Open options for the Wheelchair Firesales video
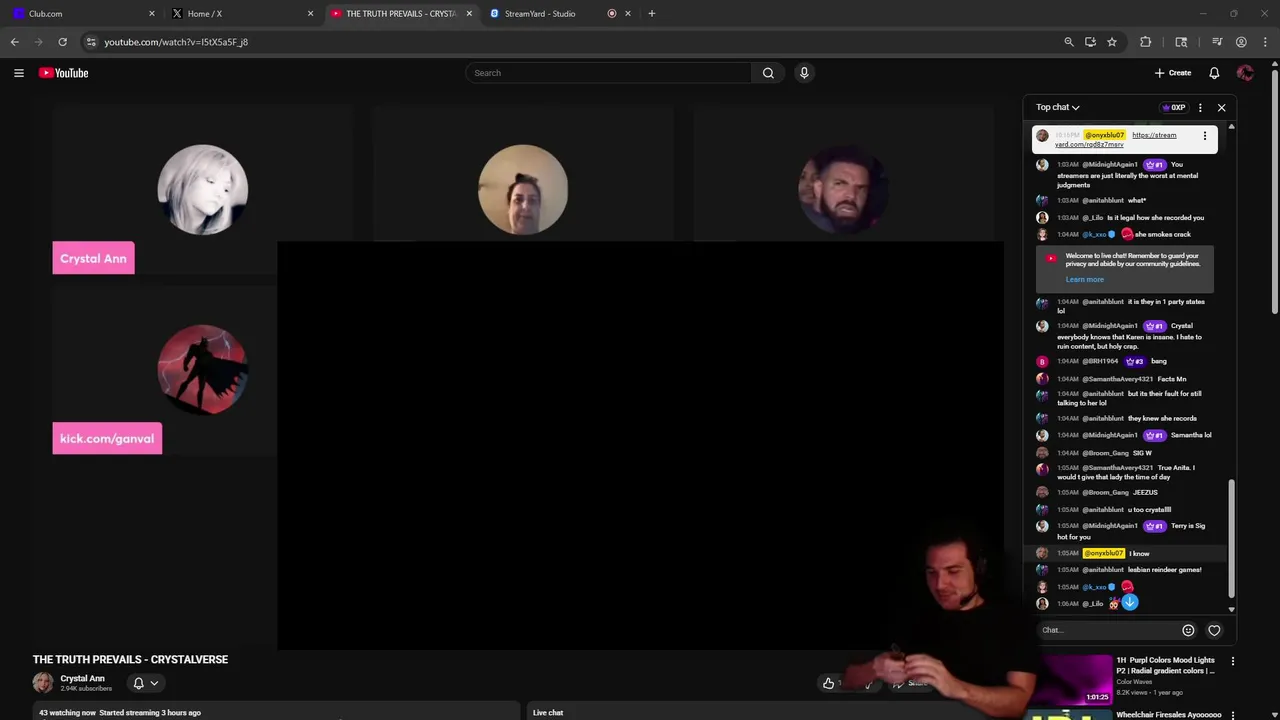The height and width of the screenshot is (720, 1280). click(1232, 715)
